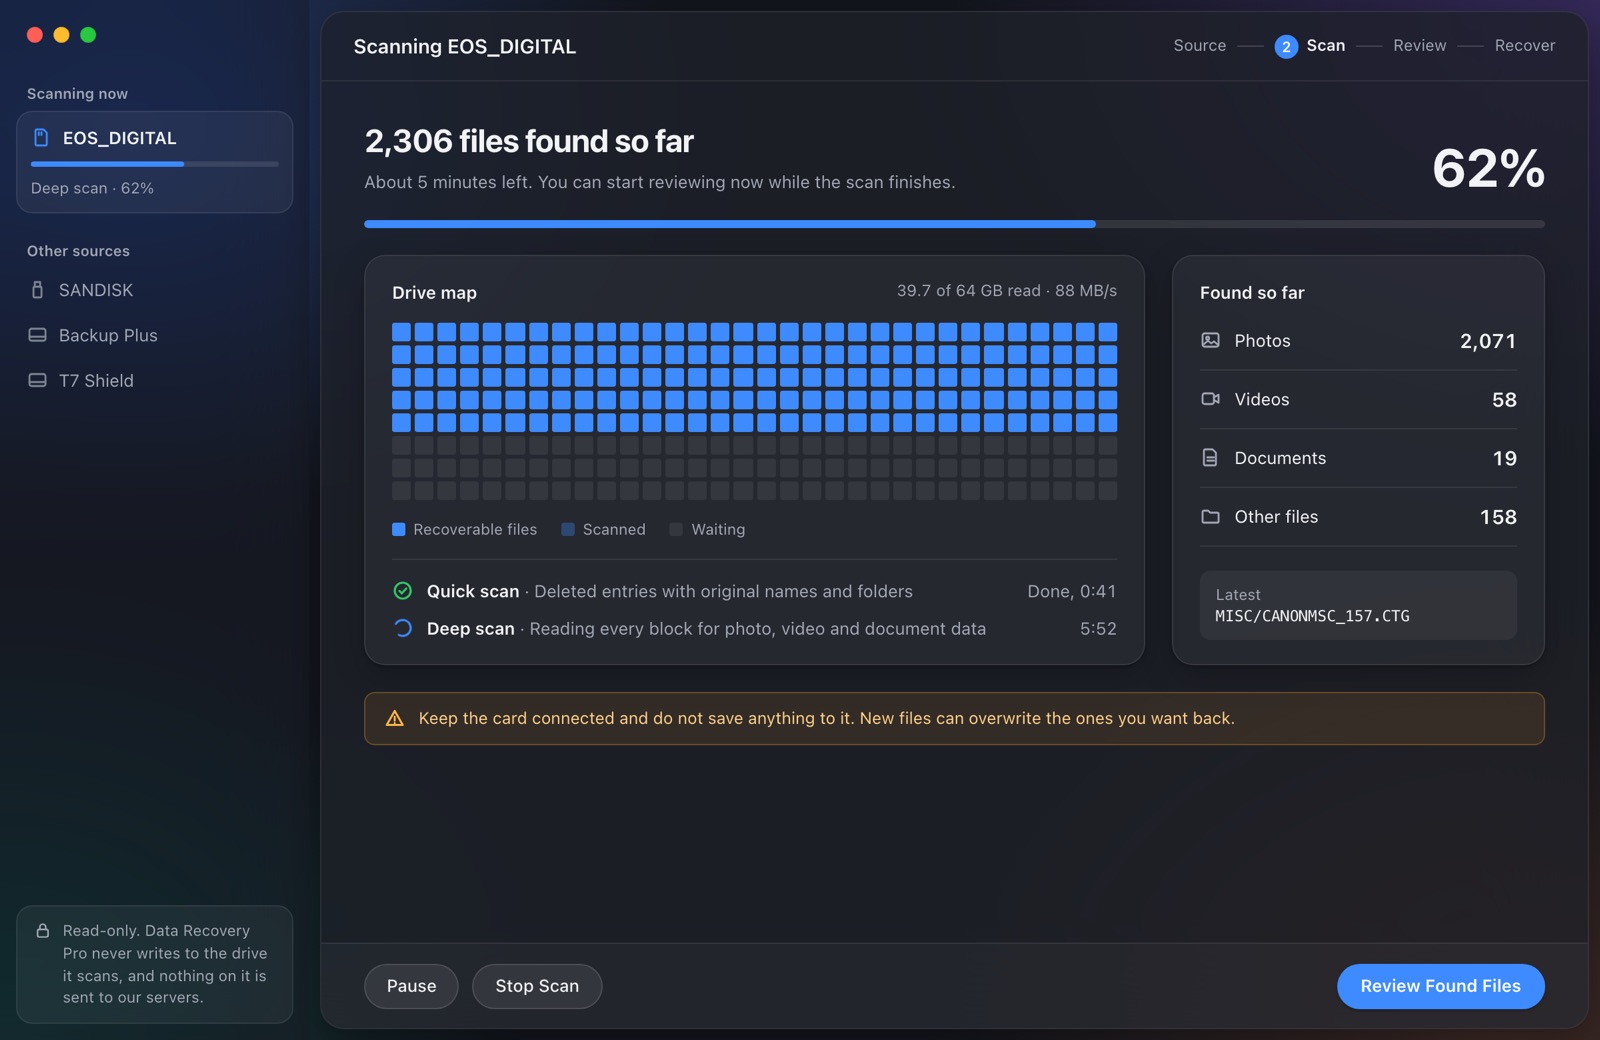Click the Drive map title
This screenshot has height=1040, width=1600.
click(x=434, y=292)
